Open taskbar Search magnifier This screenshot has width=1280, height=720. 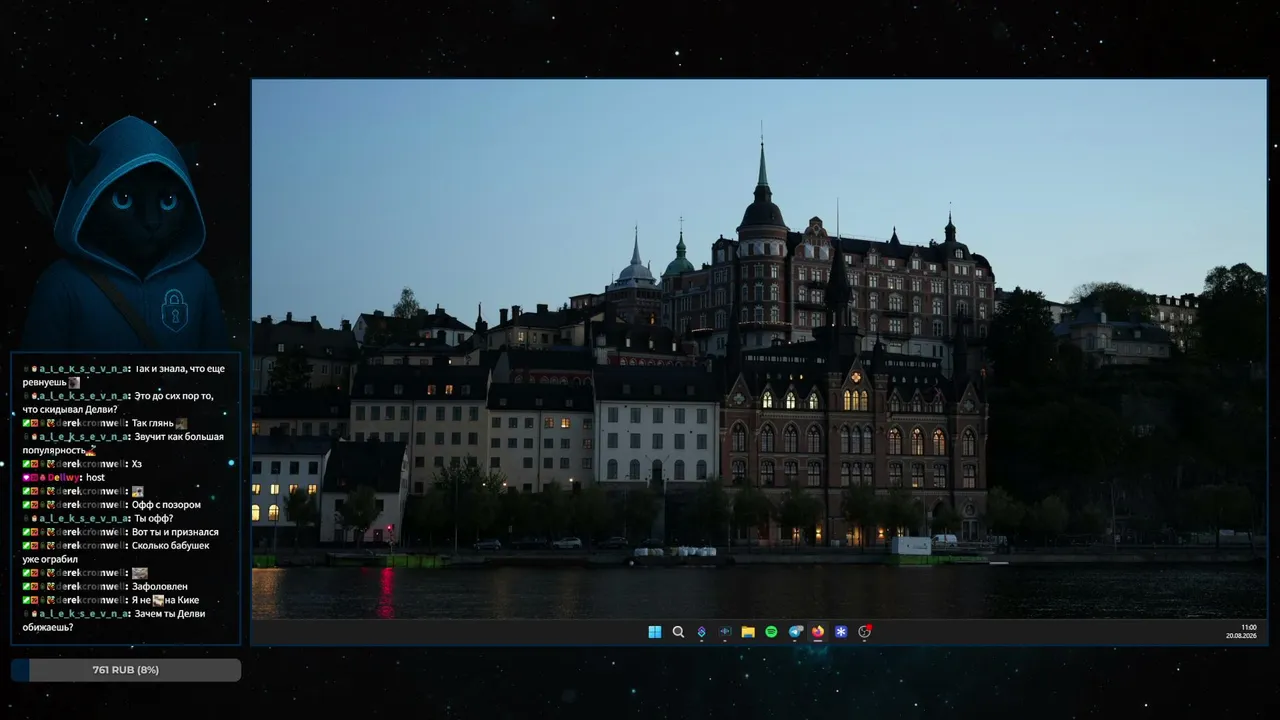678,632
